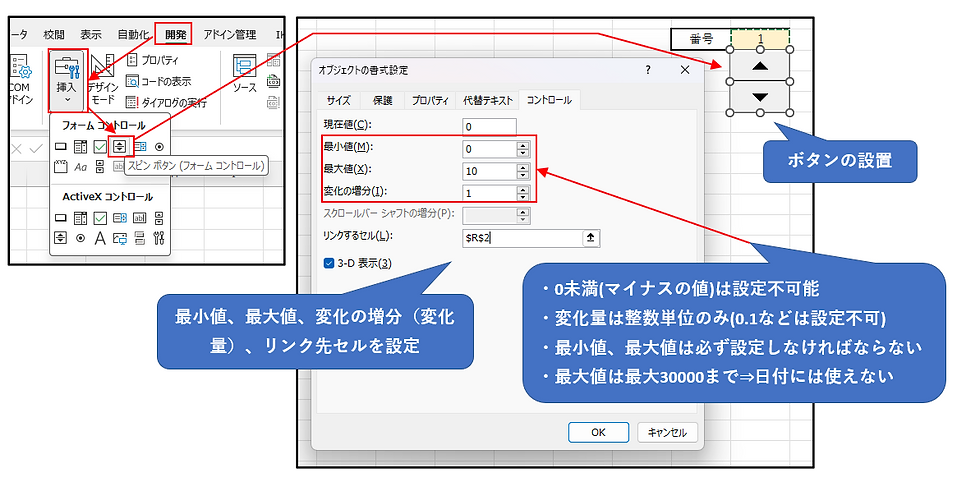This screenshot has height=481, width=980.
Task: Pick the ActiveX Check Box icon
Action: point(100,218)
